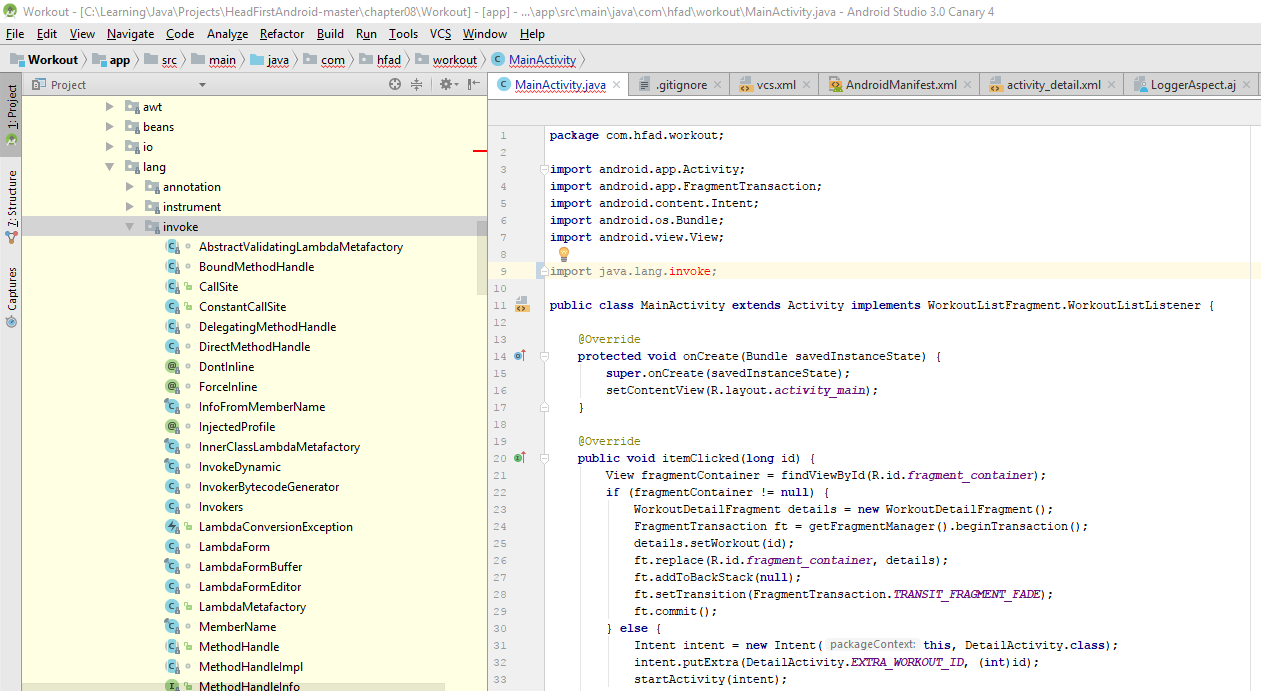
Task: Open the Project view type dropdown
Action: pos(202,85)
